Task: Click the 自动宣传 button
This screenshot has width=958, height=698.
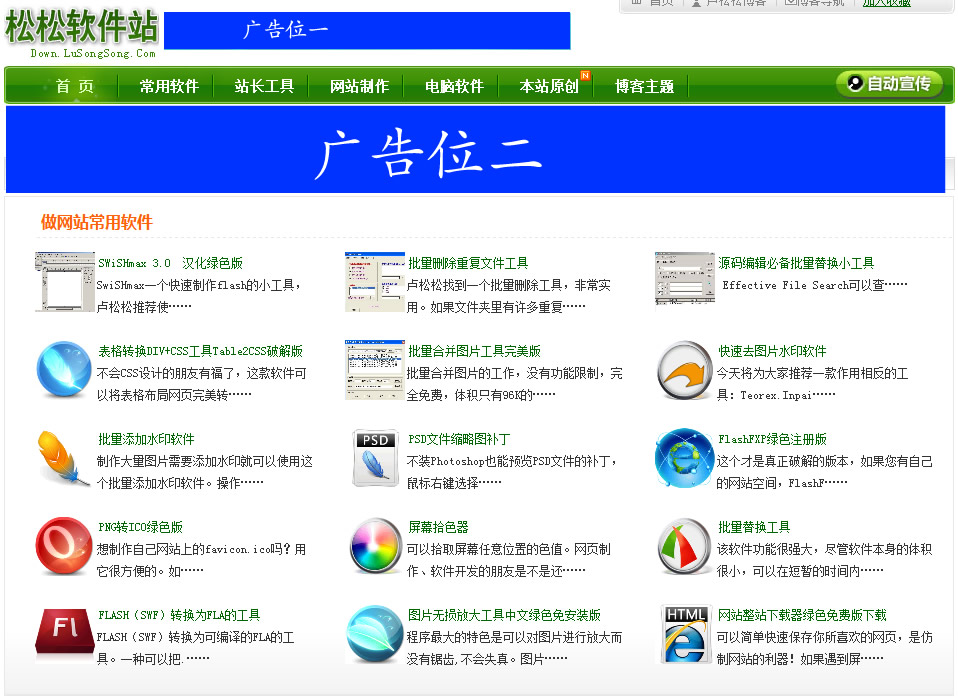Action: pos(890,83)
